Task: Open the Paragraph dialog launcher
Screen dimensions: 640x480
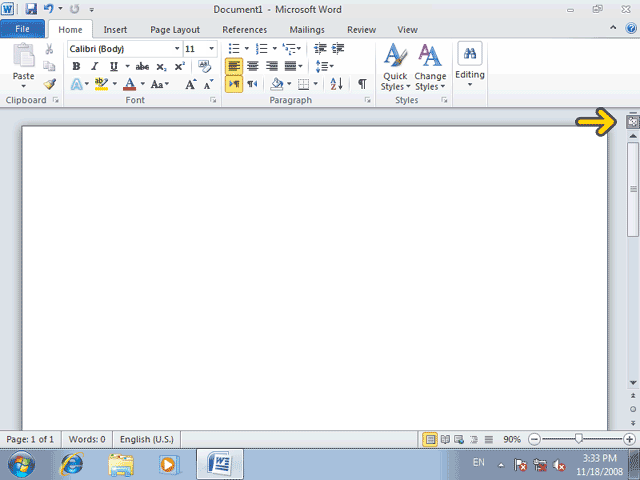Action: [367, 100]
